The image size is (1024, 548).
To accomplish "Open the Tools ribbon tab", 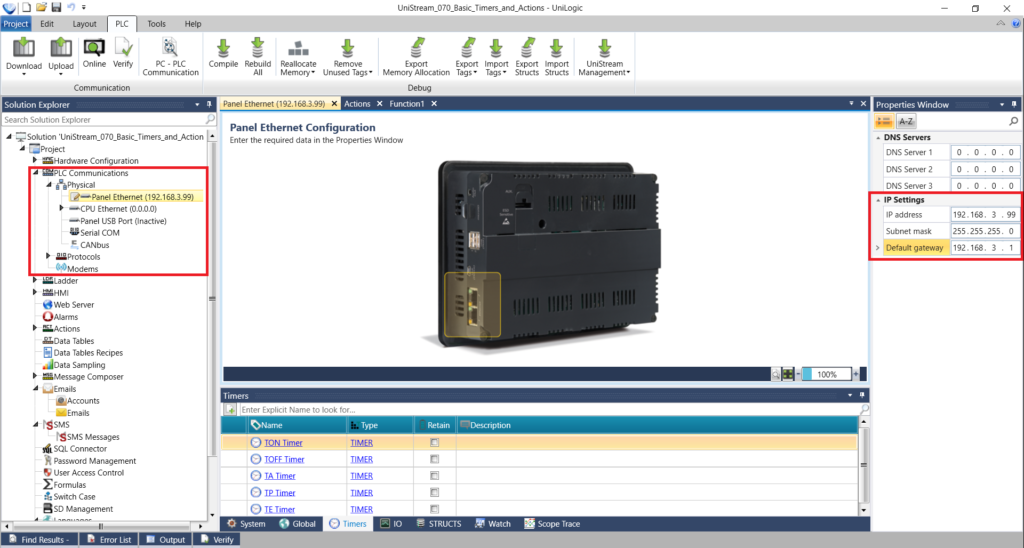I will click(156, 24).
